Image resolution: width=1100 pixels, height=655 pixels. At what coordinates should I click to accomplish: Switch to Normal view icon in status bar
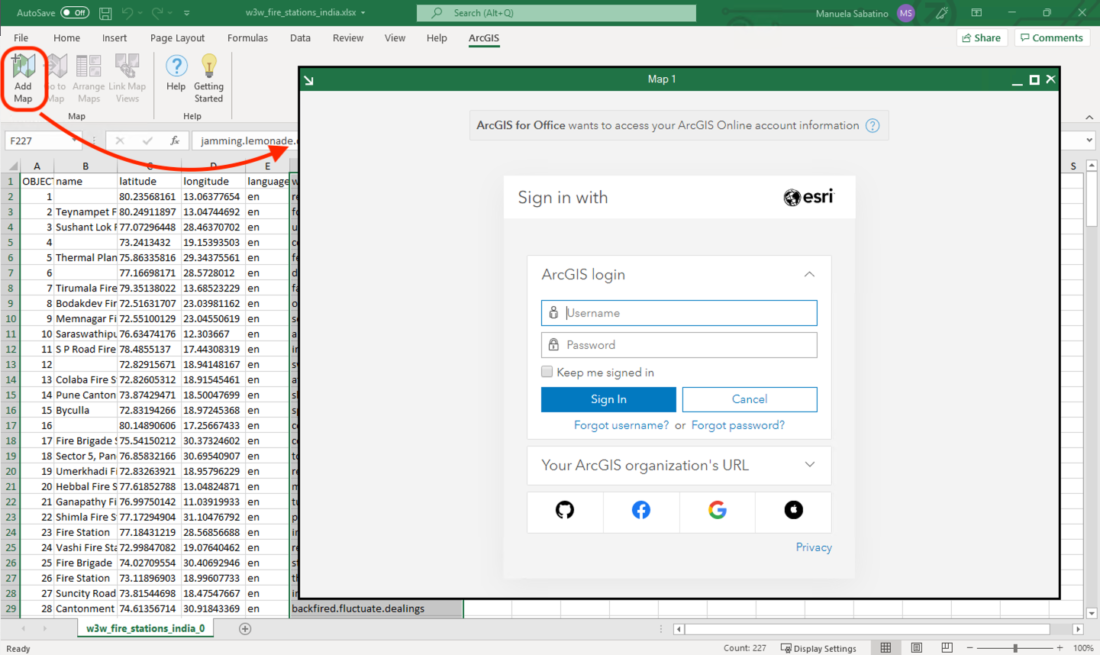[x=886, y=648]
